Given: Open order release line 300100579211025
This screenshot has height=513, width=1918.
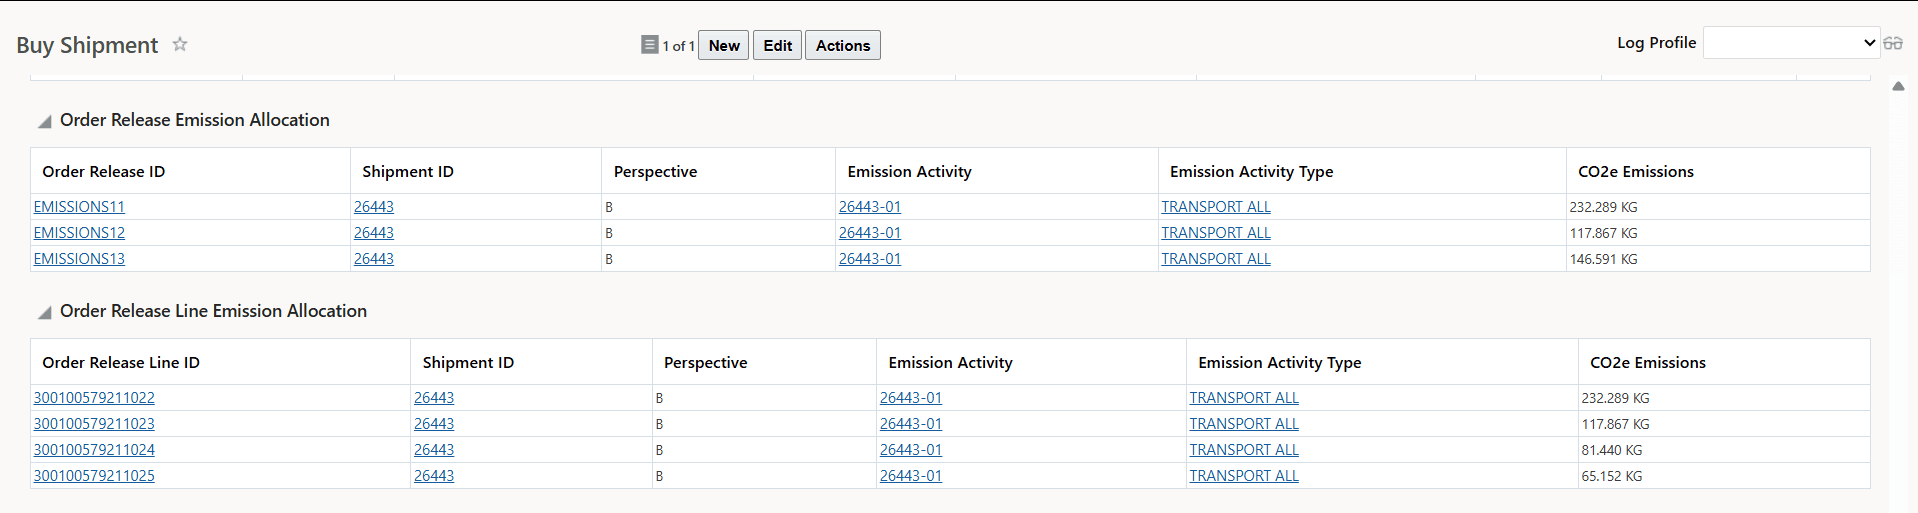Looking at the screenshot, I should [x=94, y=476].
